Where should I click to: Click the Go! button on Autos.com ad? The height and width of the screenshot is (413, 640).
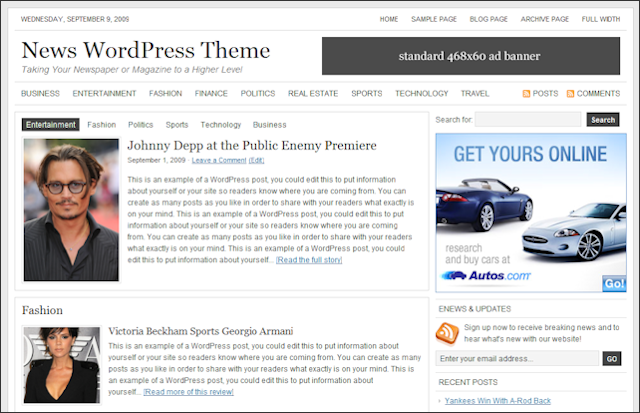click(x=614, y=283)
